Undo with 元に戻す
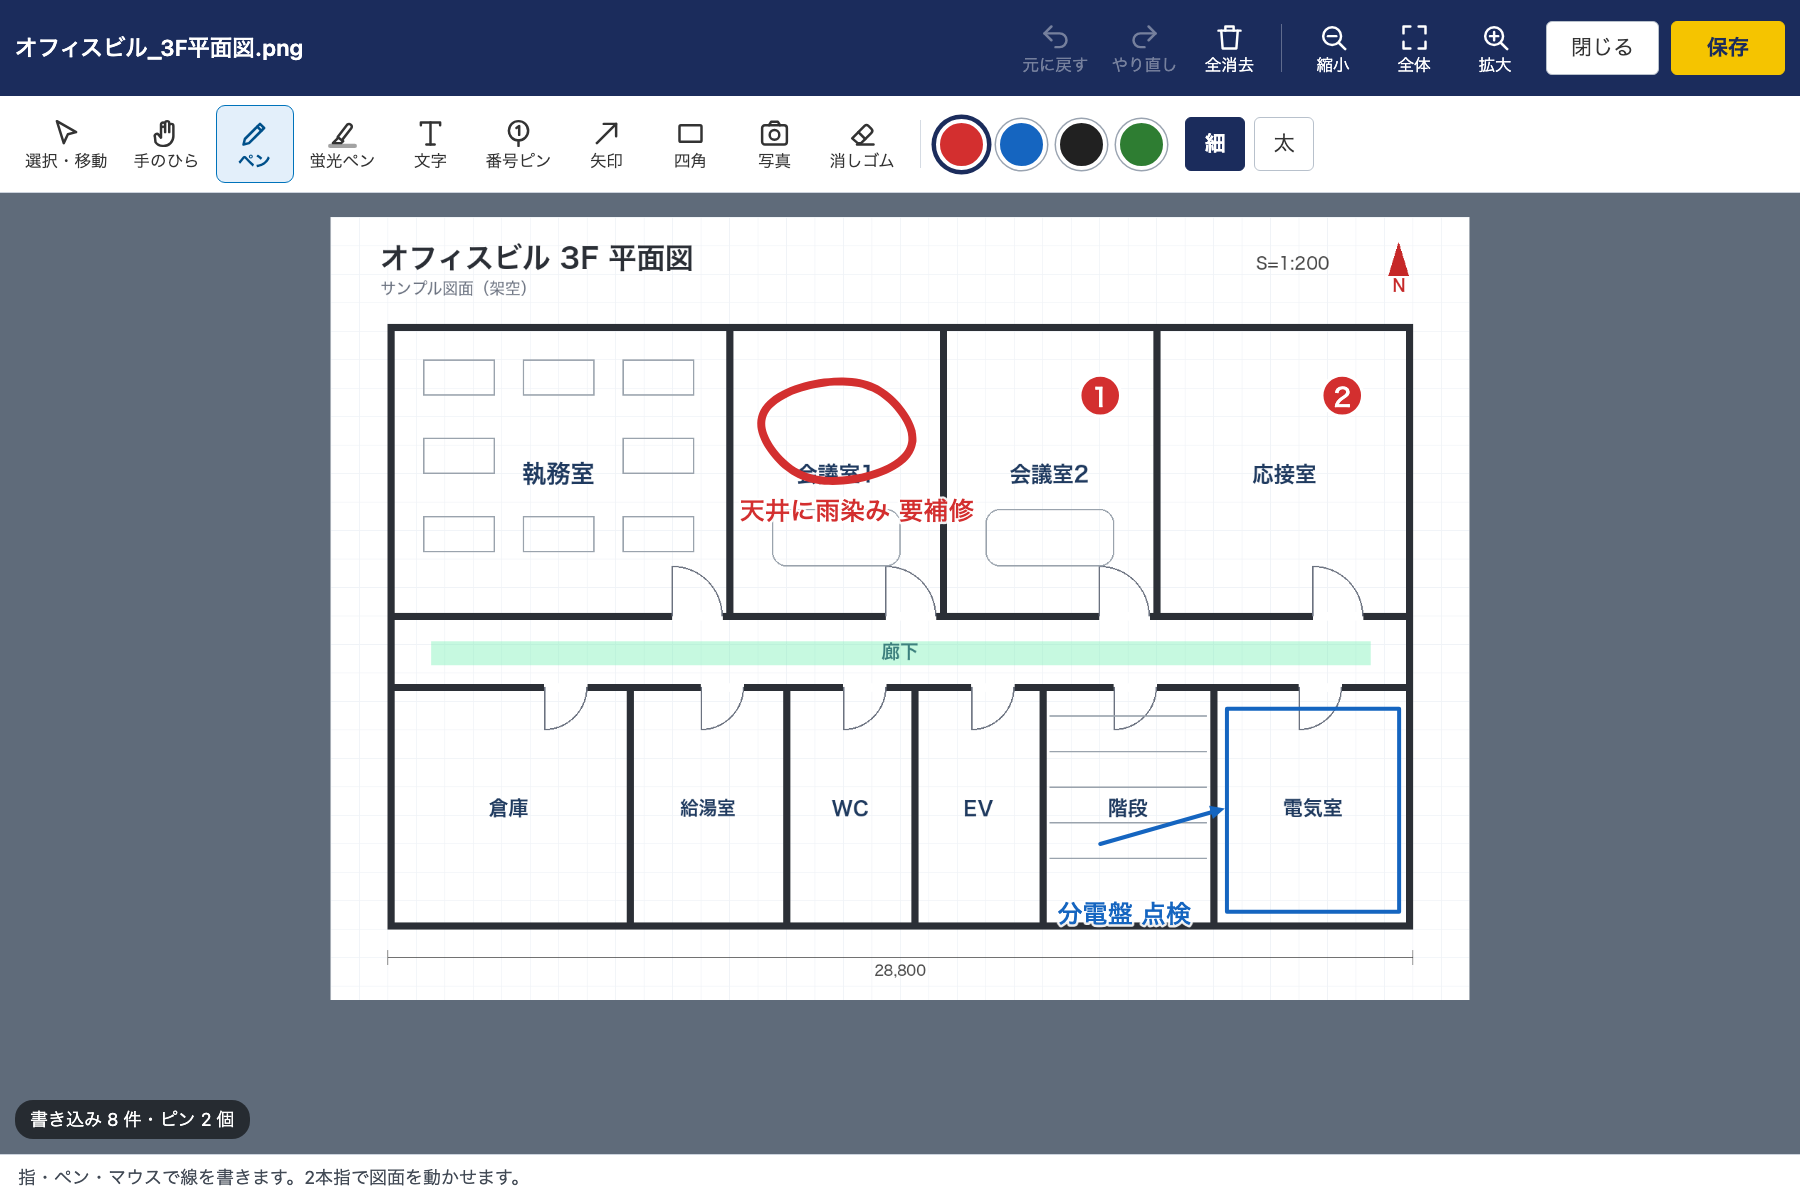The height and width of the screenshot is (1200, 1800). click(1055, 48)
